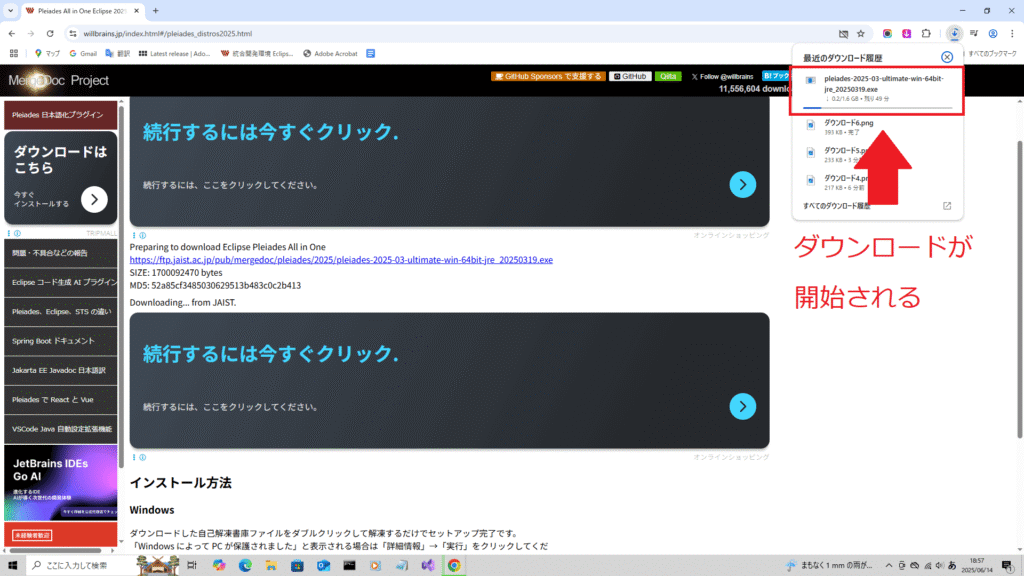Screen dimensions: 1024x576
Task: Click the pink download extension icon
Action: [906, 33]
